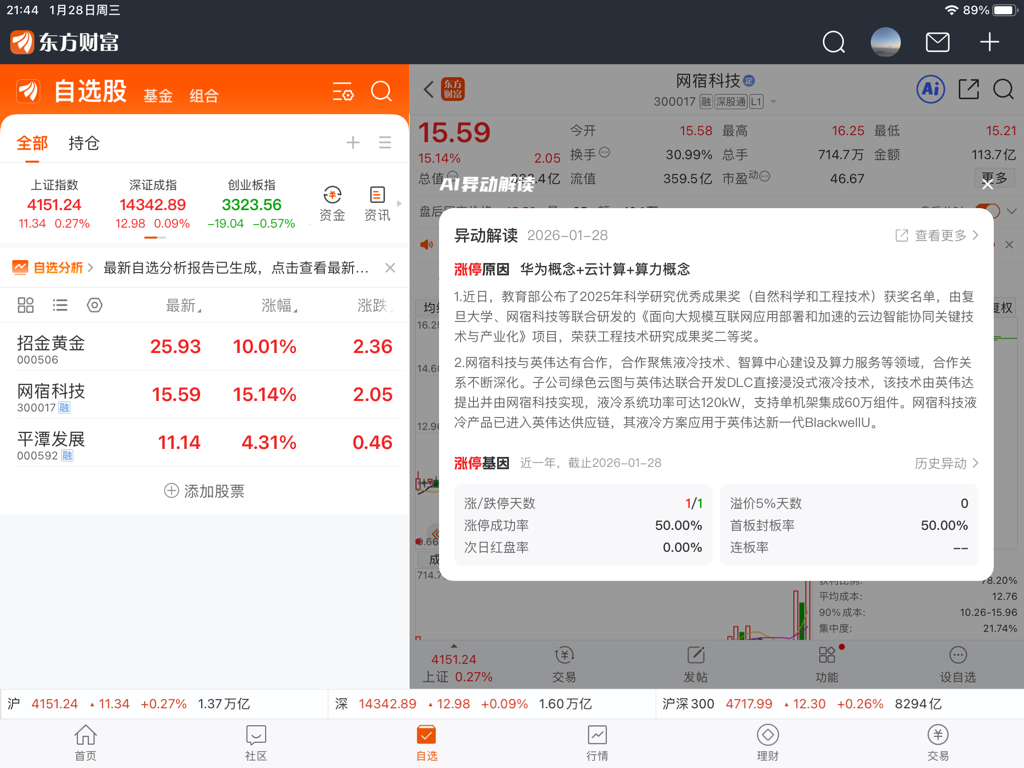Close the AI异动解读 popup
Image resolution: width=1024 pixels, height=768 pixels.
tap(987, 184)
